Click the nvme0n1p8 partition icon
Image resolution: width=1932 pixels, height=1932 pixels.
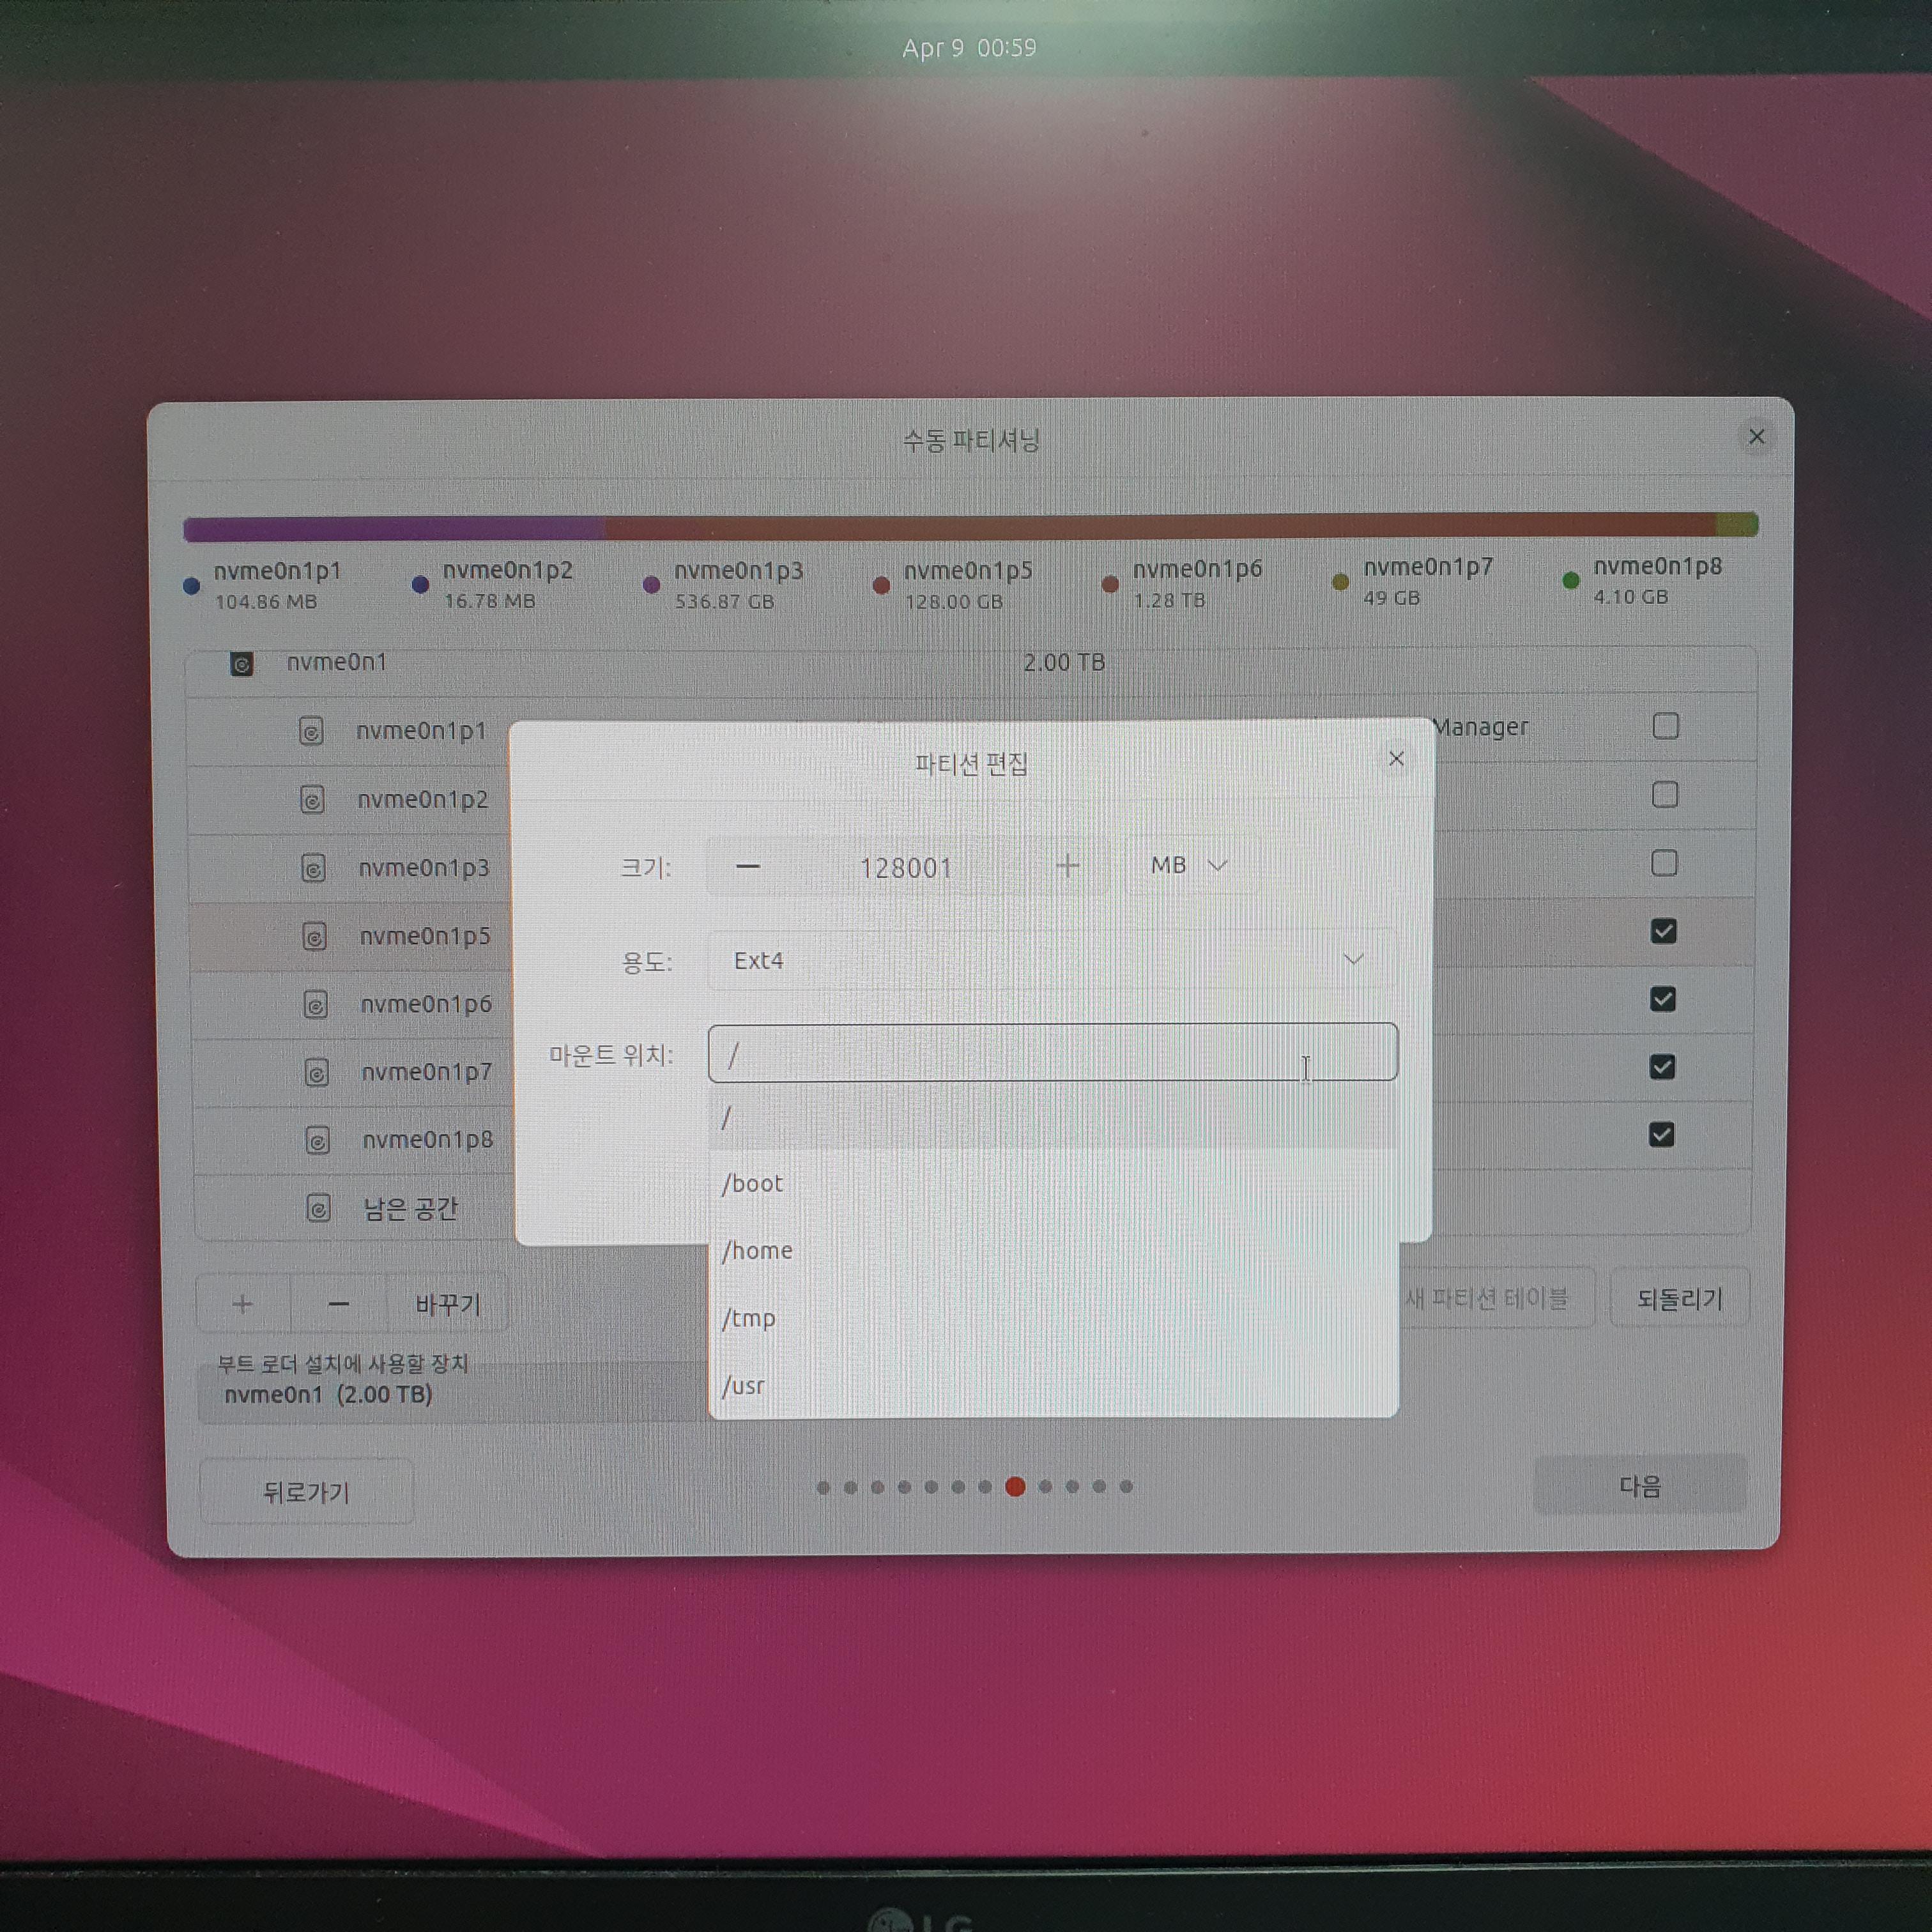tap(317, 1141)
